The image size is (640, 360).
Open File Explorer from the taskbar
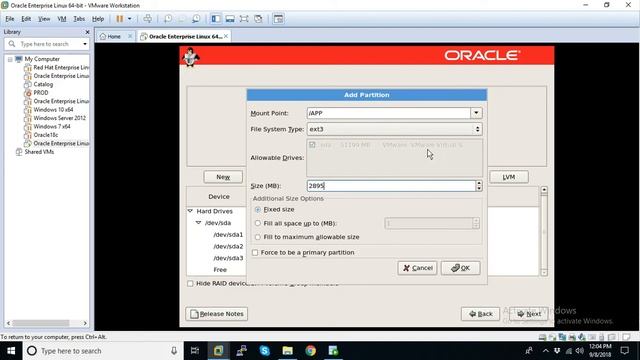tap(287, 351)
